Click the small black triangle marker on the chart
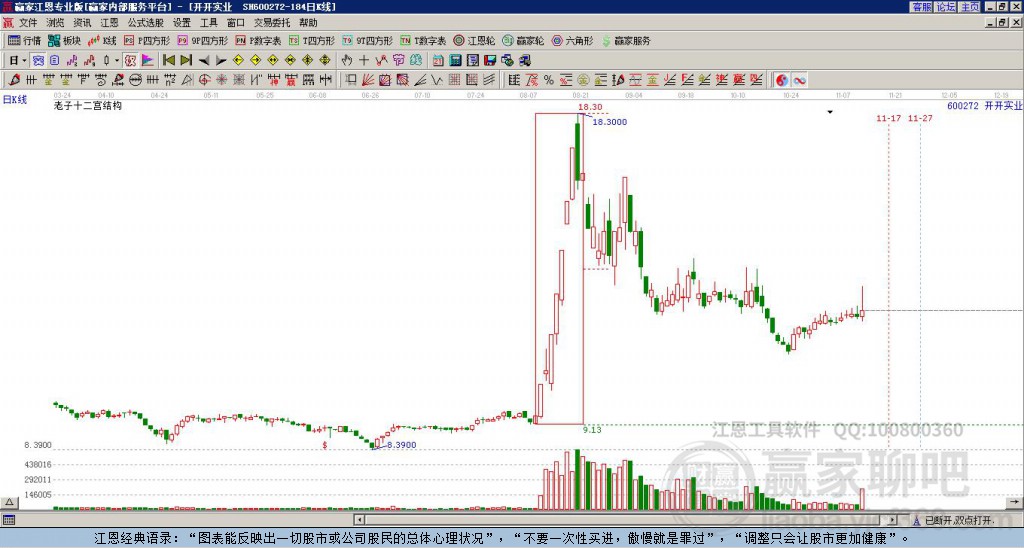 tap(830, 112)
